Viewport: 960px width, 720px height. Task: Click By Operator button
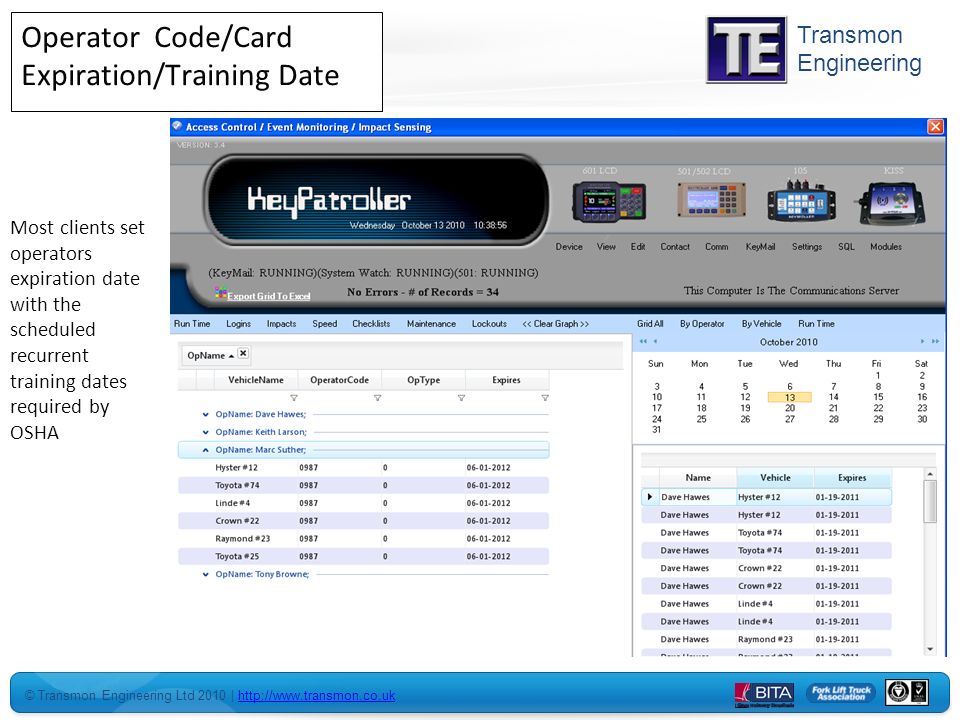click(x=702, y=324)
